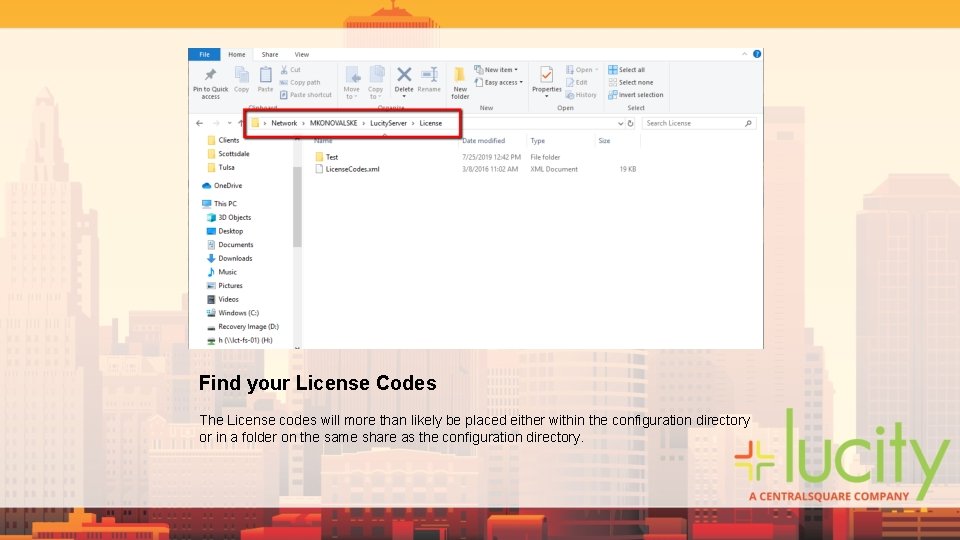Open Pictures in navigation pane

click(230, 286)
